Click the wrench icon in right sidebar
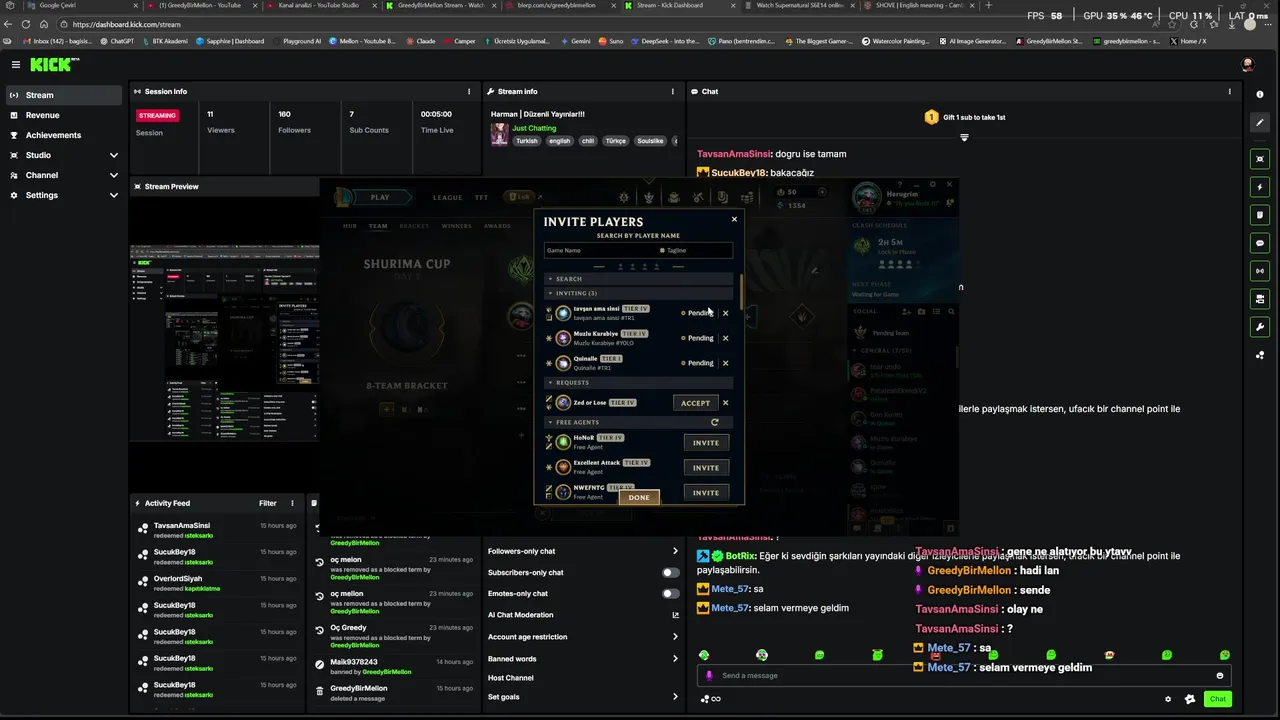Image resolution: width=1280 pixels, height=720 pixels. click(x=1260, y=327)
